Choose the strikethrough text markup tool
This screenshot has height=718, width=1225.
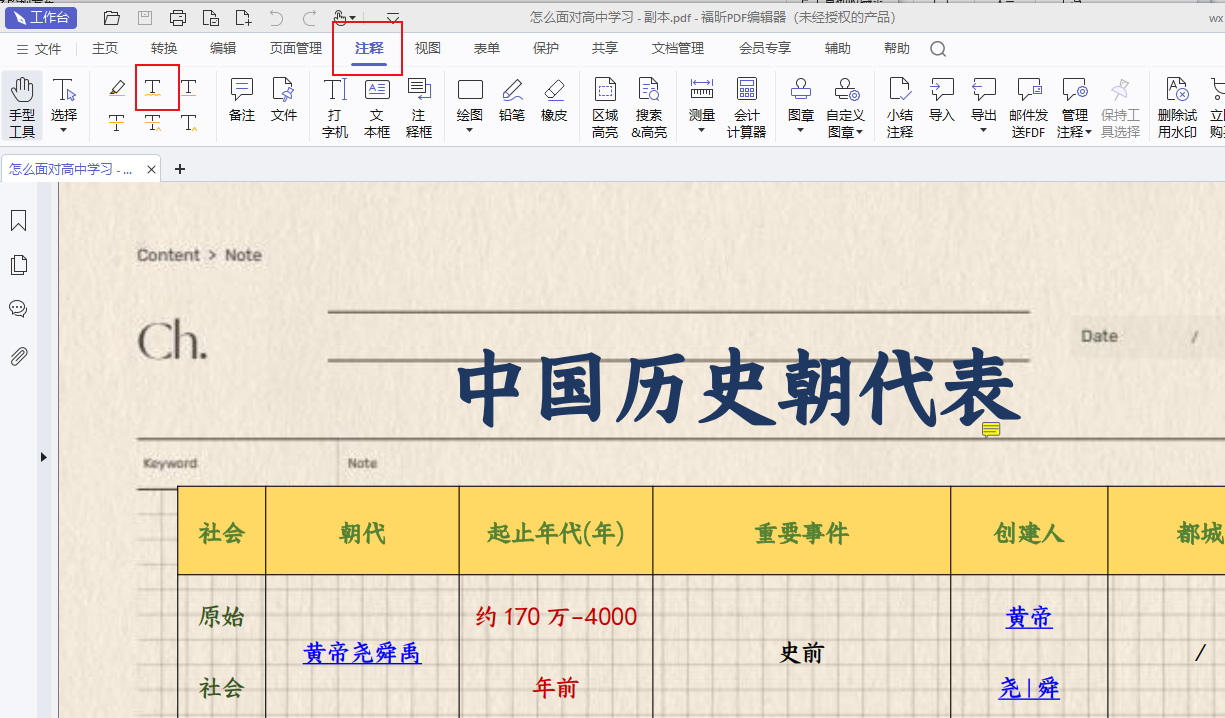[117, 123]
